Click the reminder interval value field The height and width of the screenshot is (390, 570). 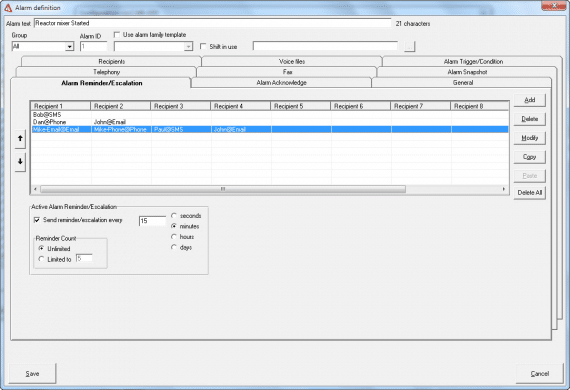click(152, 221)
